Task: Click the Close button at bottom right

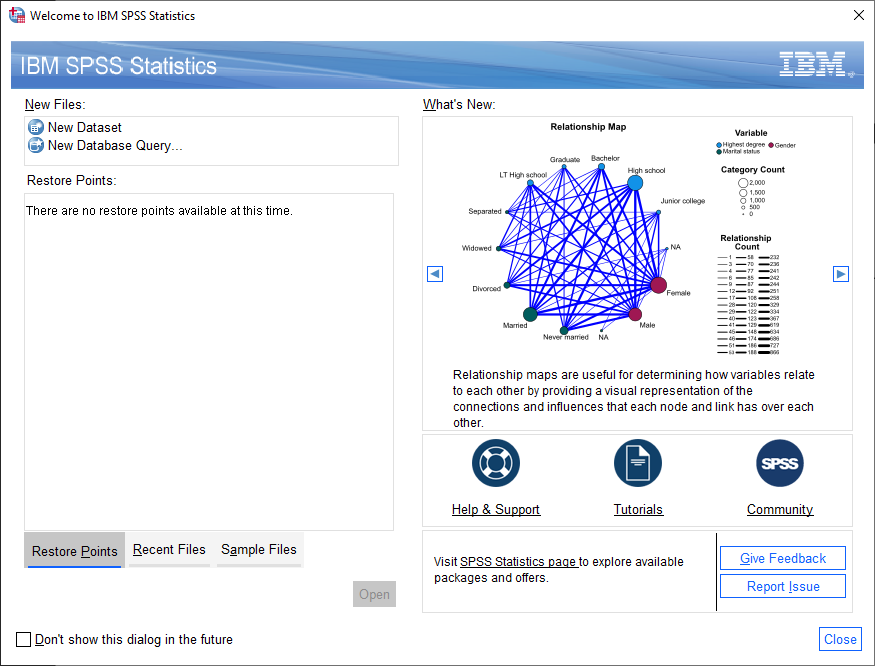Action: point(840,639)
